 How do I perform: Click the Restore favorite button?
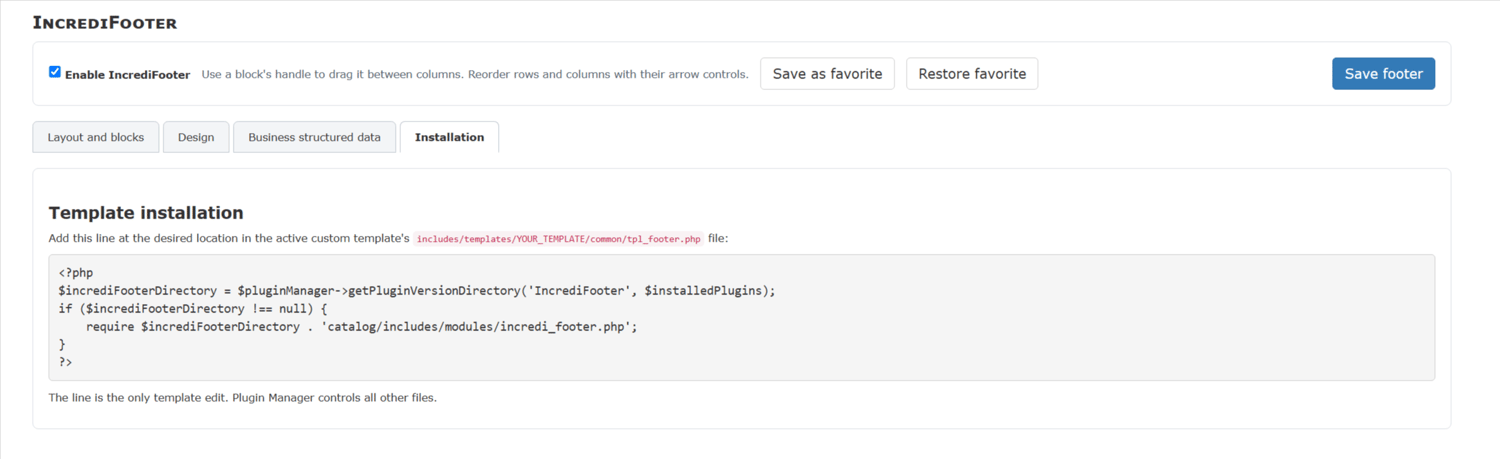point(972,74)
